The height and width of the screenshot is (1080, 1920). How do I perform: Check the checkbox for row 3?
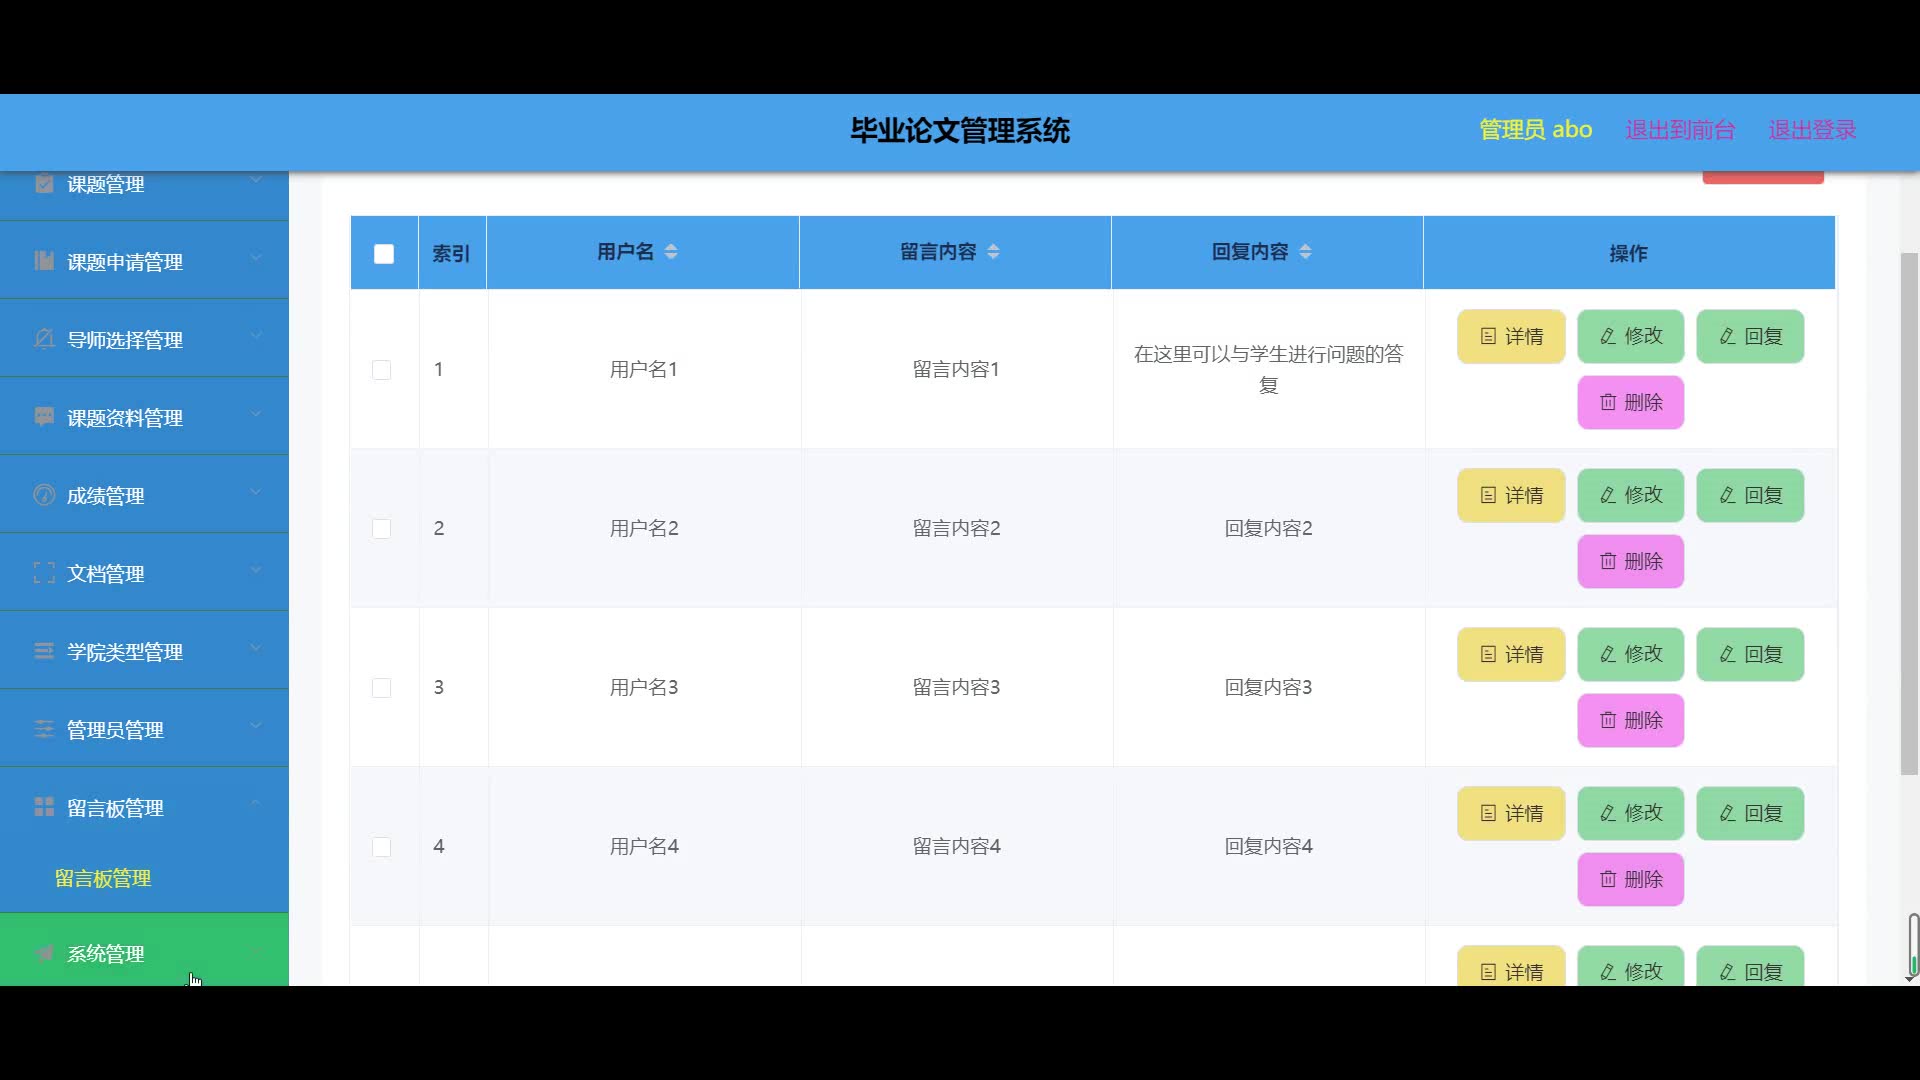pos(381,688)
